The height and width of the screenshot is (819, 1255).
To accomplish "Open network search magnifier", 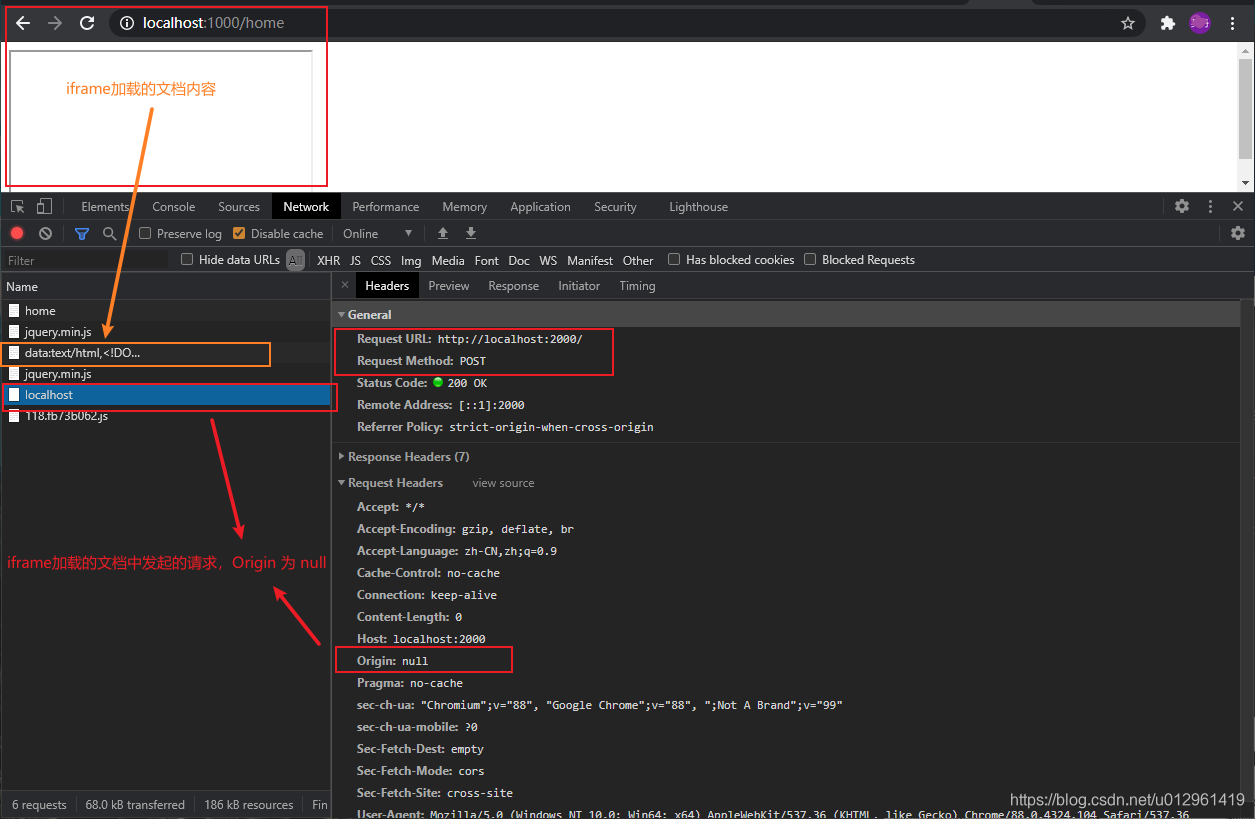I will pyautogui.click(x=109, y=233).
